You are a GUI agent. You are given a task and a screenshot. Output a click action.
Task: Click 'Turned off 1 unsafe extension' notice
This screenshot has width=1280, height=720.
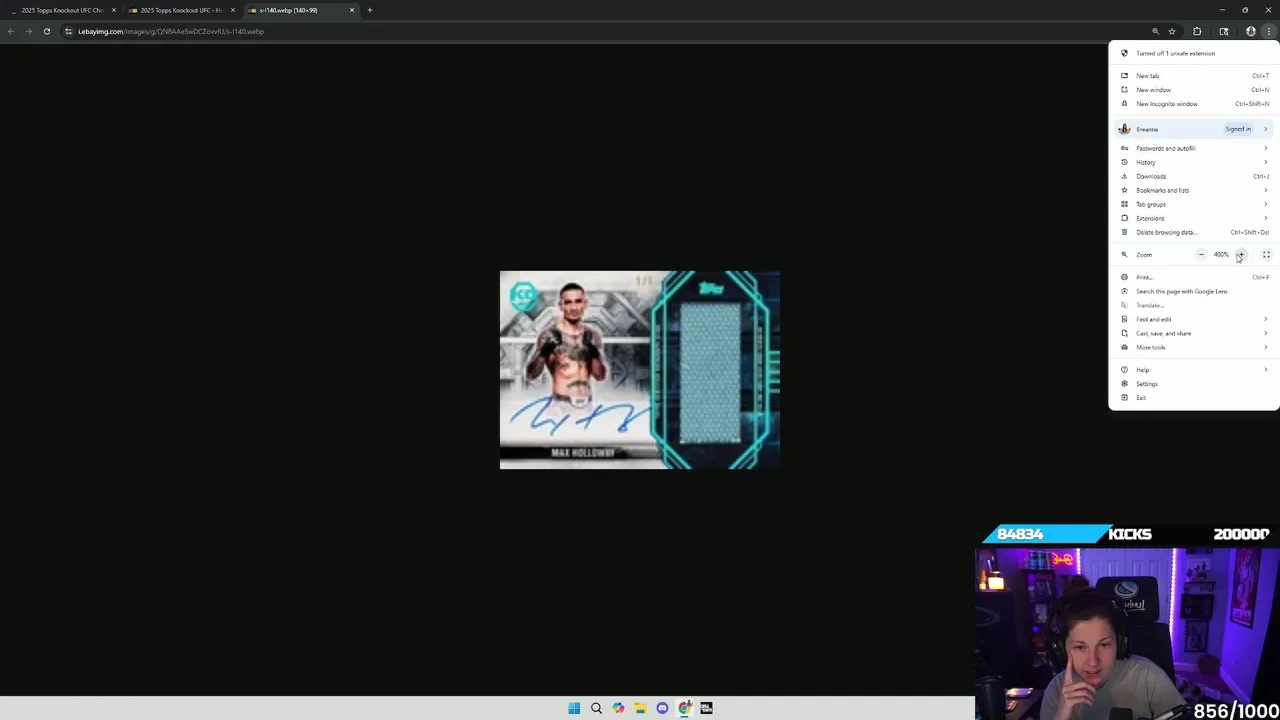coord(1194,53)
